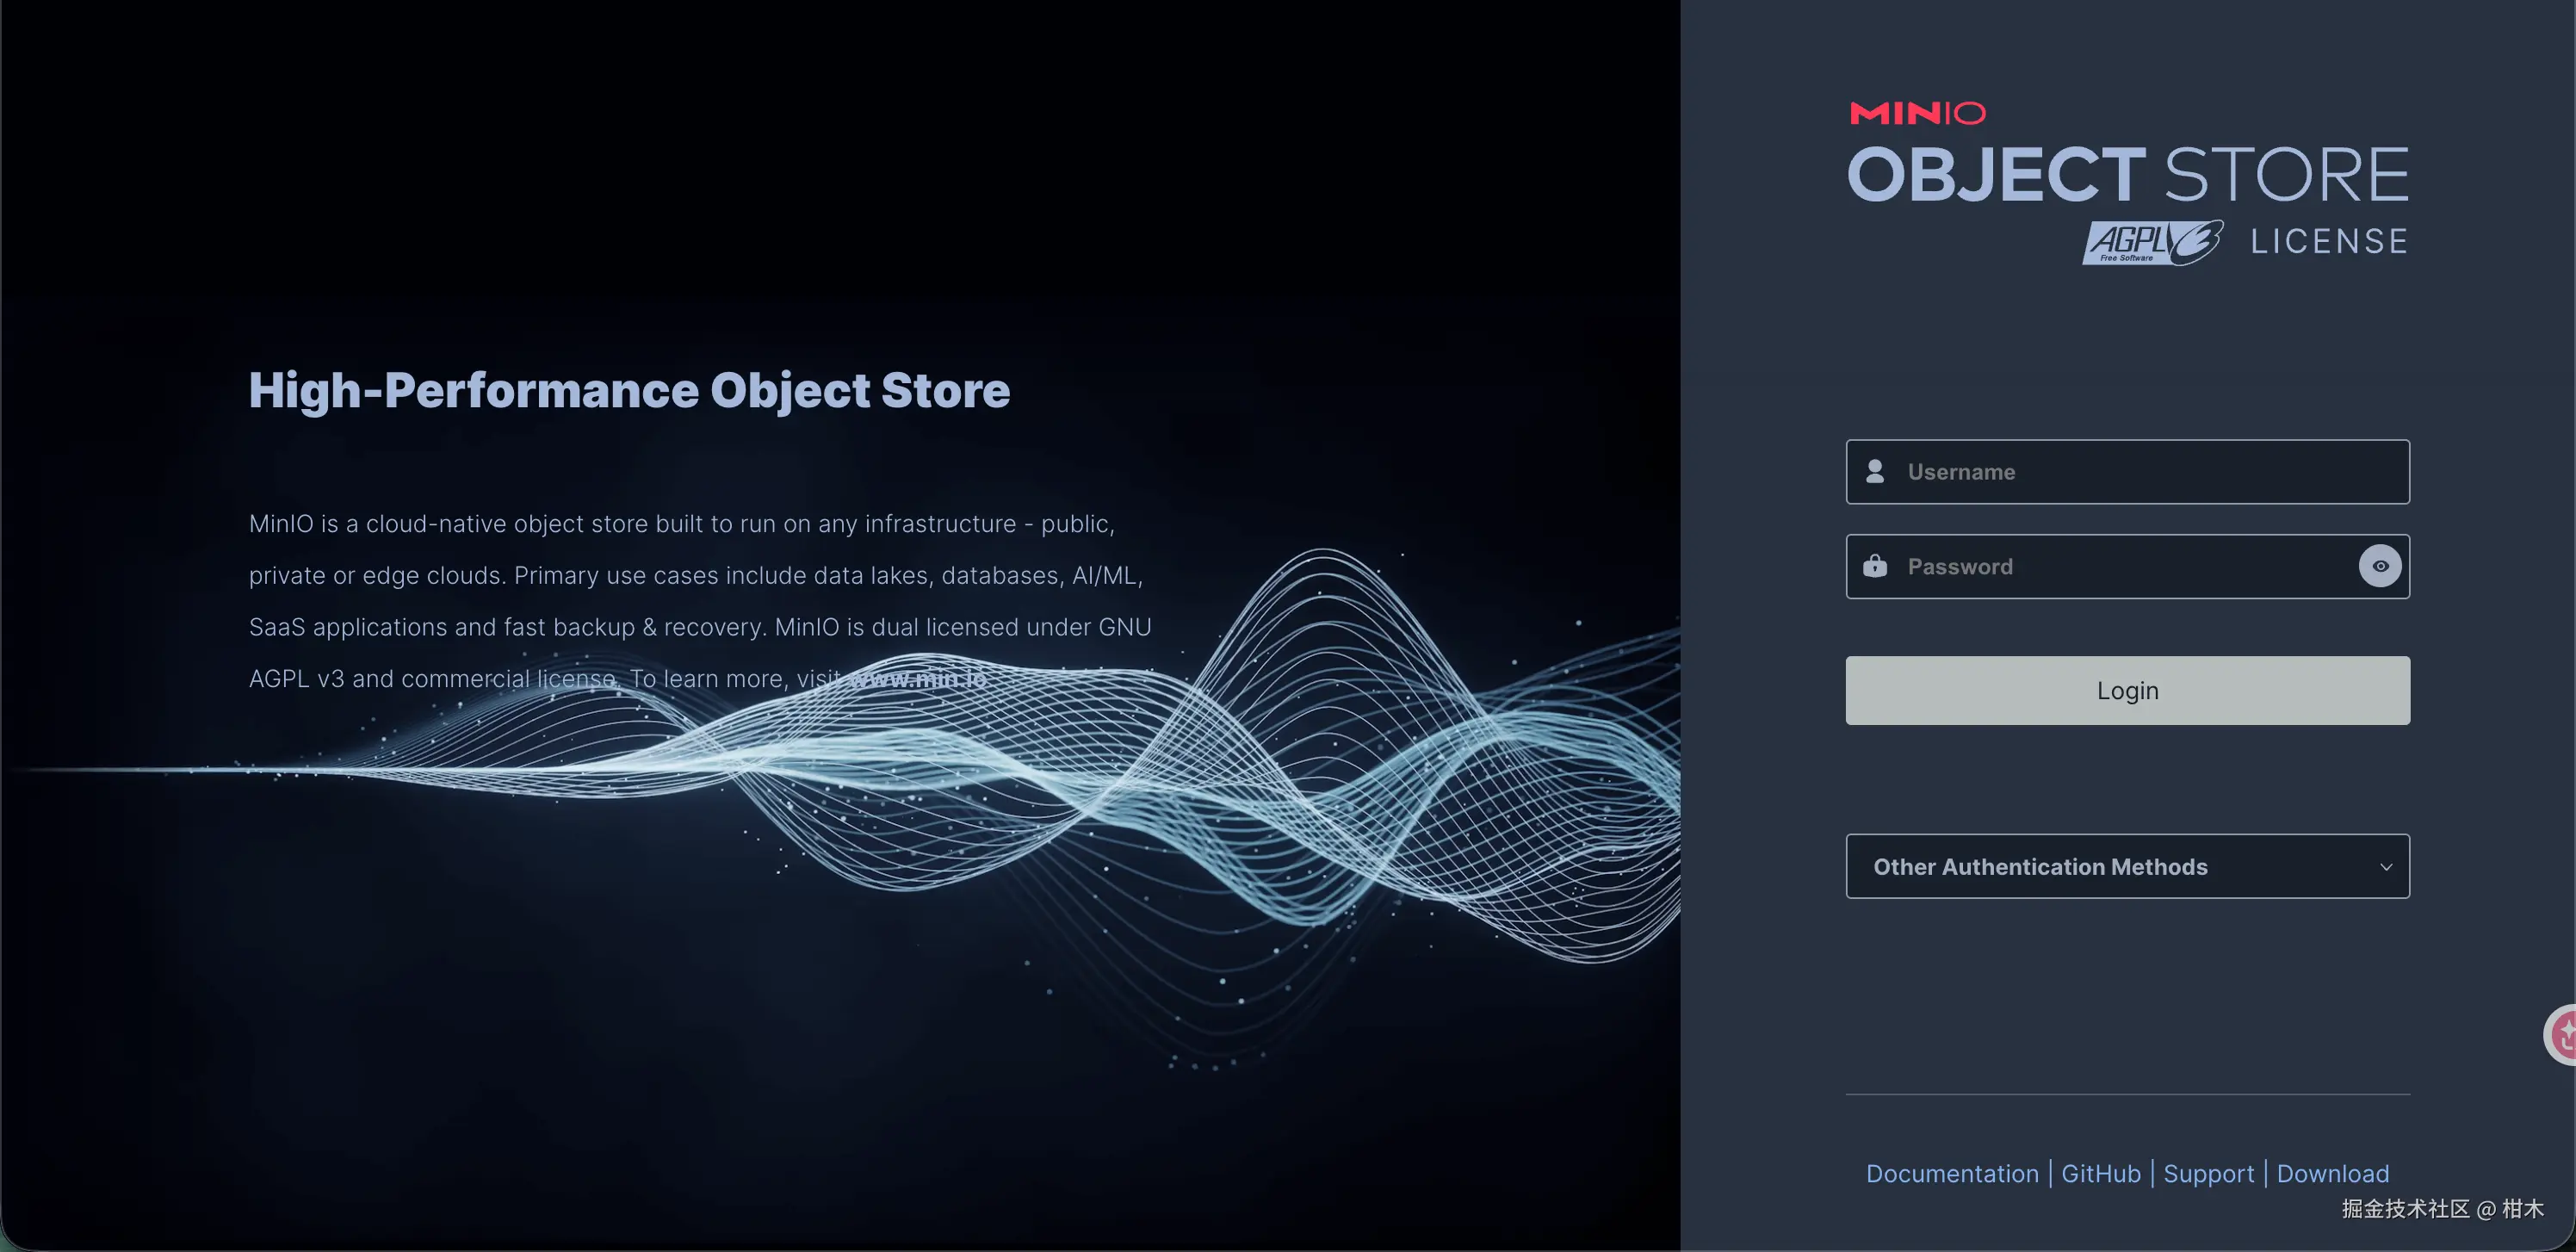Image resolution: width=2576 pixels, height=1252 pixels.
Task: Click the user icon in Username field
Action: (x=1875, y=471)
